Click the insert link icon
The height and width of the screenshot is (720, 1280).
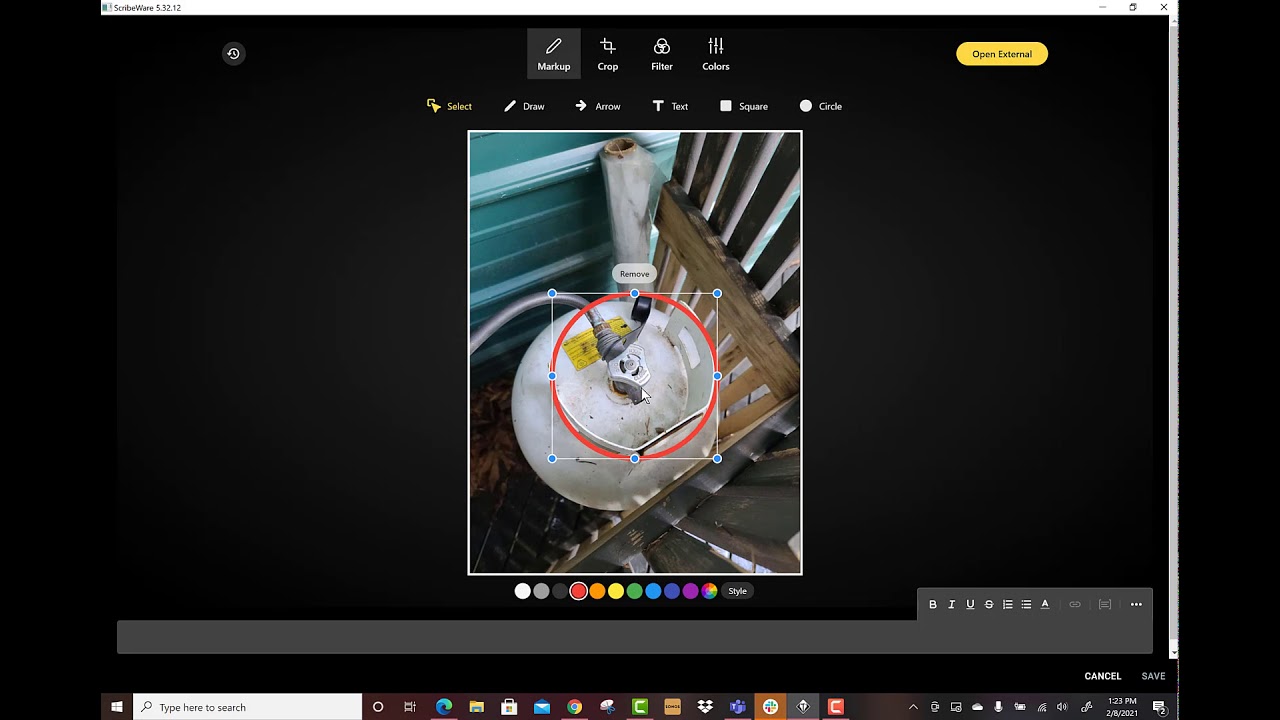1075,604
